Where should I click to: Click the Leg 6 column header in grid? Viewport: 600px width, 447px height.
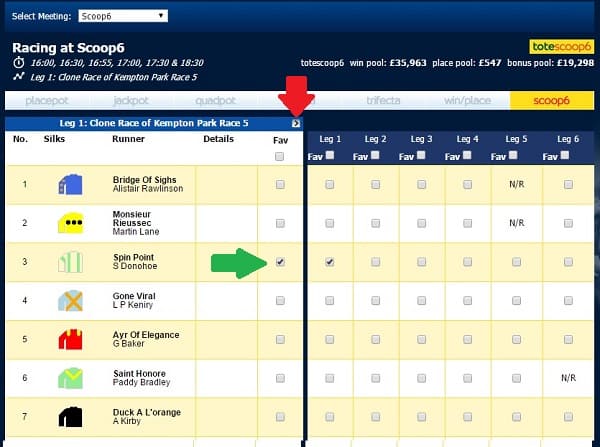[x=568, y=139]
